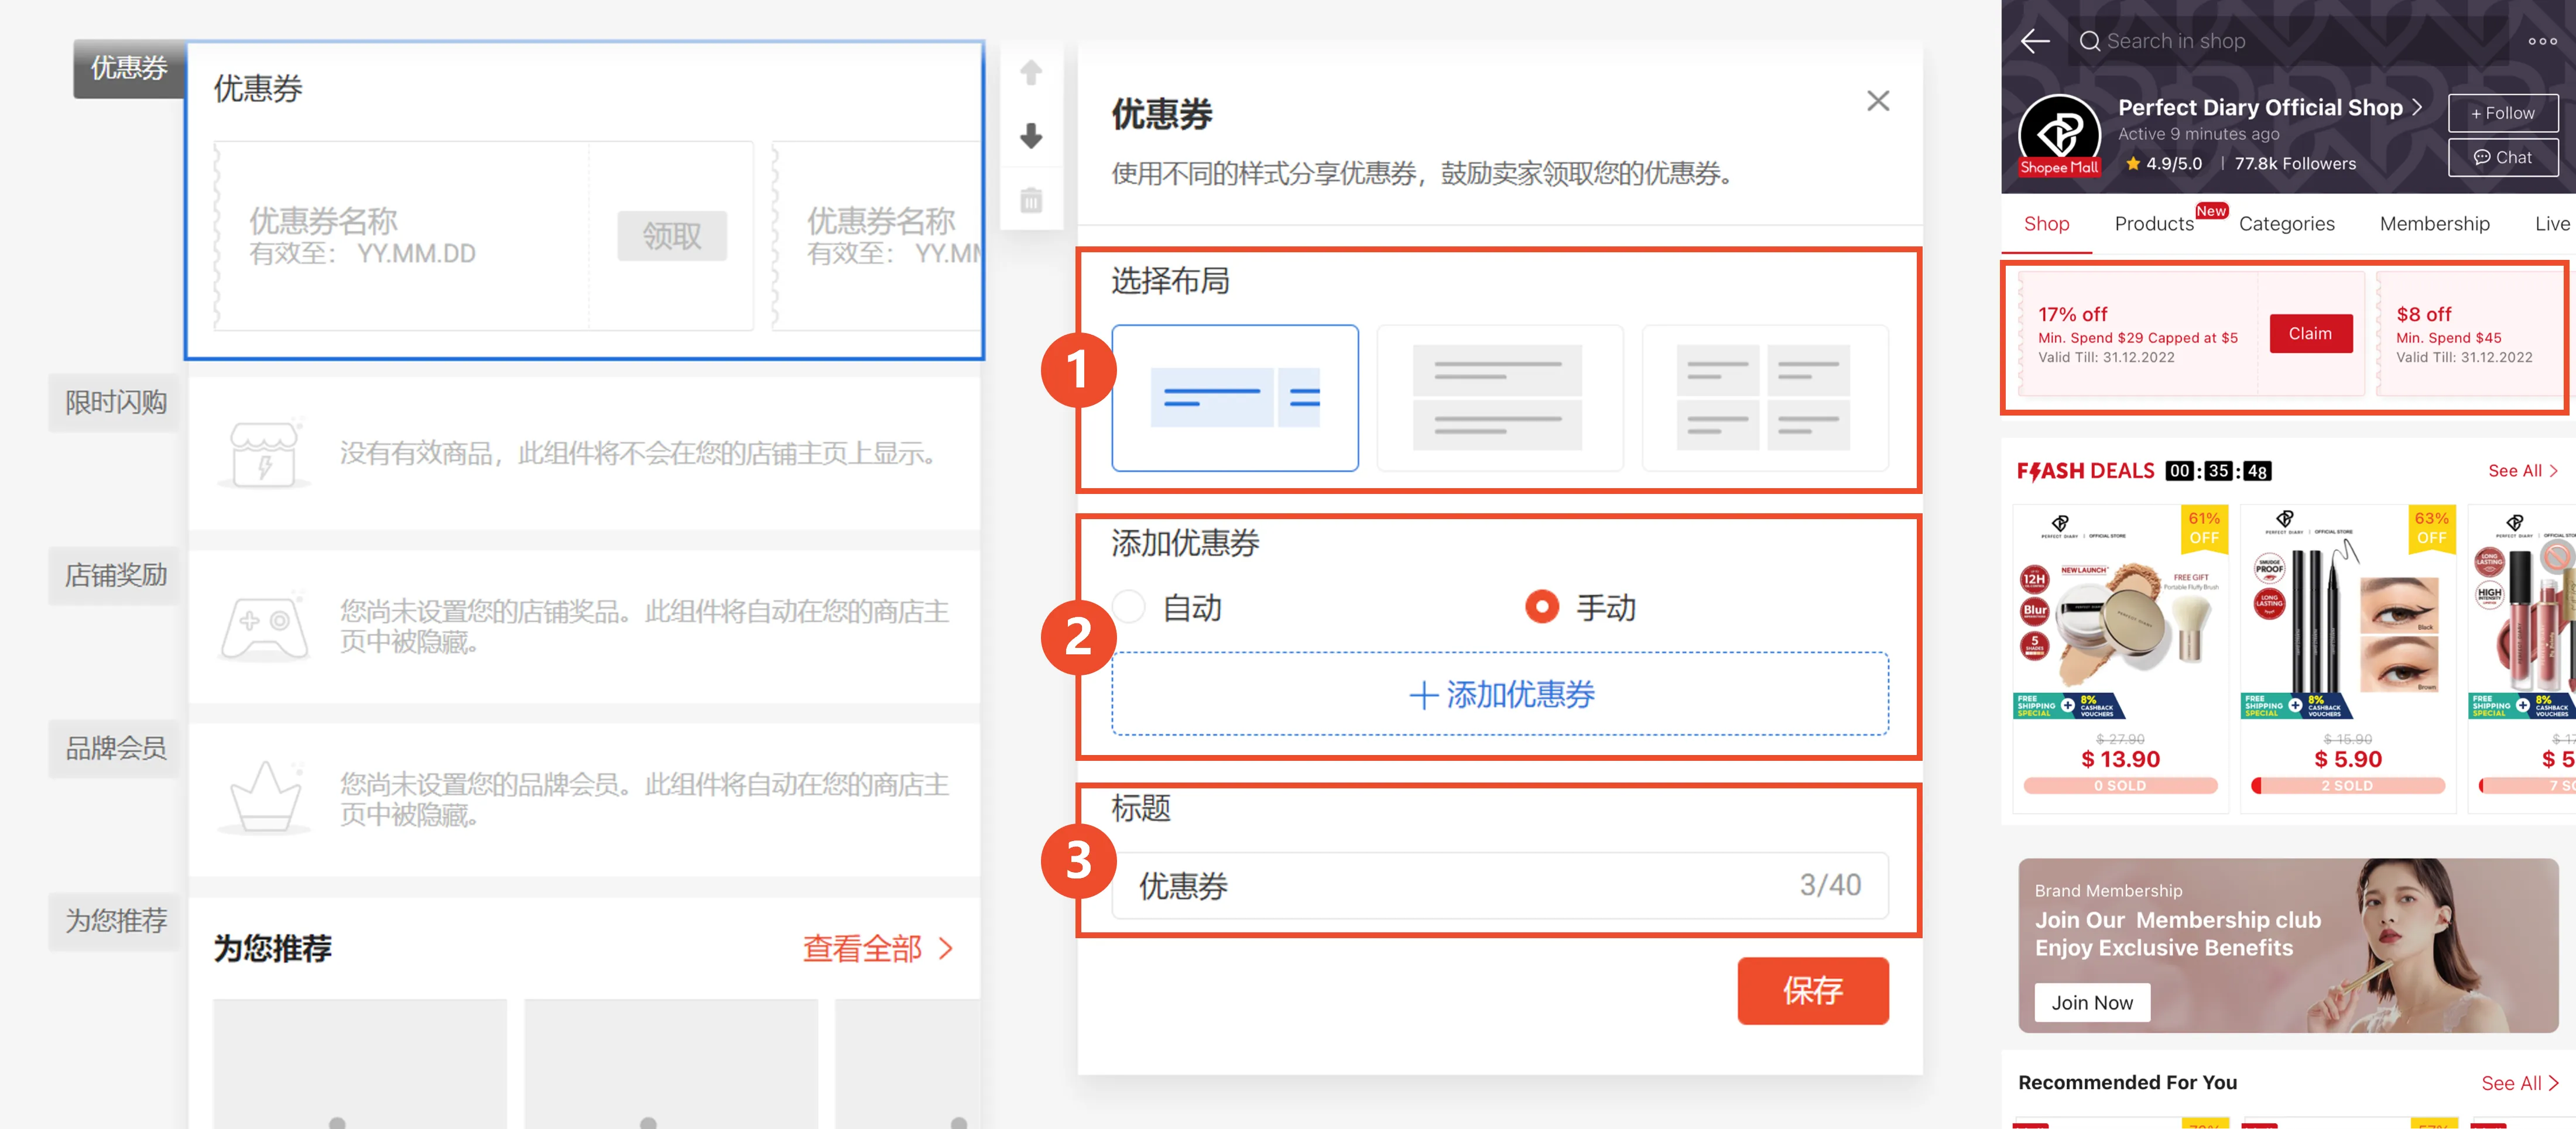Expand See All under Recommended For You
The width and height of the screenshot is (2576, 1129).
(2519, 1082)
